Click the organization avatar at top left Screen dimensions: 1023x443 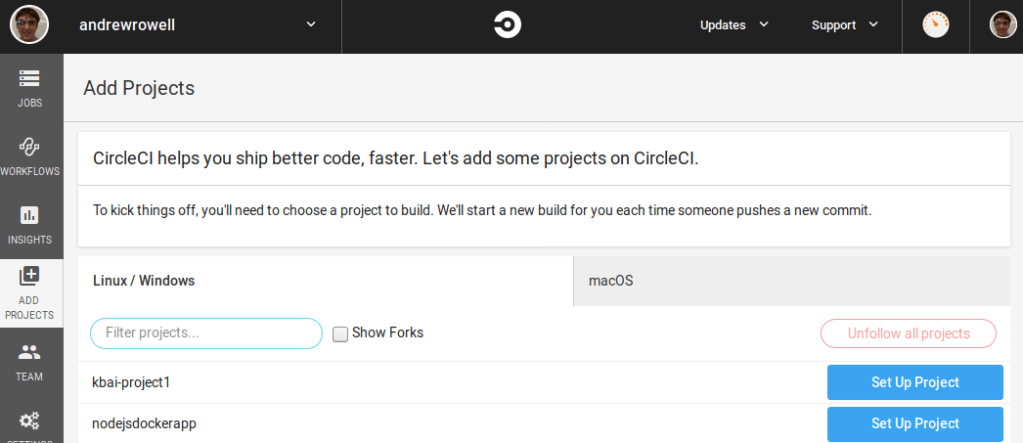30,25
